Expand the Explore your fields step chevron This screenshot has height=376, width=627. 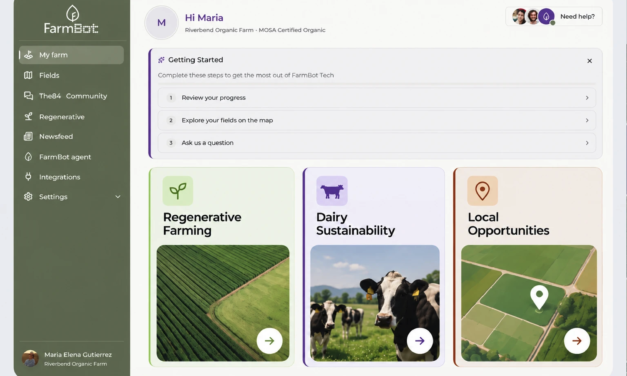pyautogui.click(x=587, y=120)
